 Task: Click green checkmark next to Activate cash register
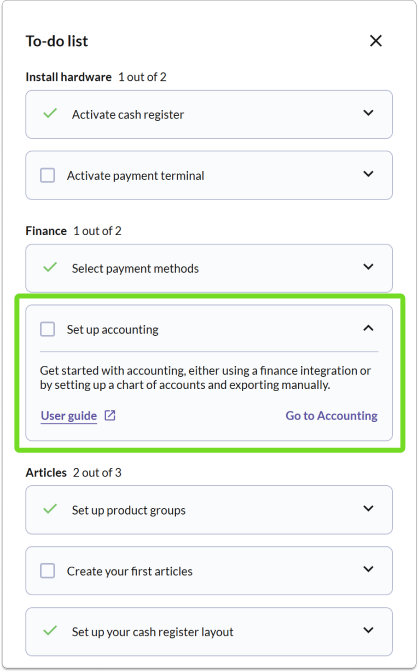tap(50, 114)
